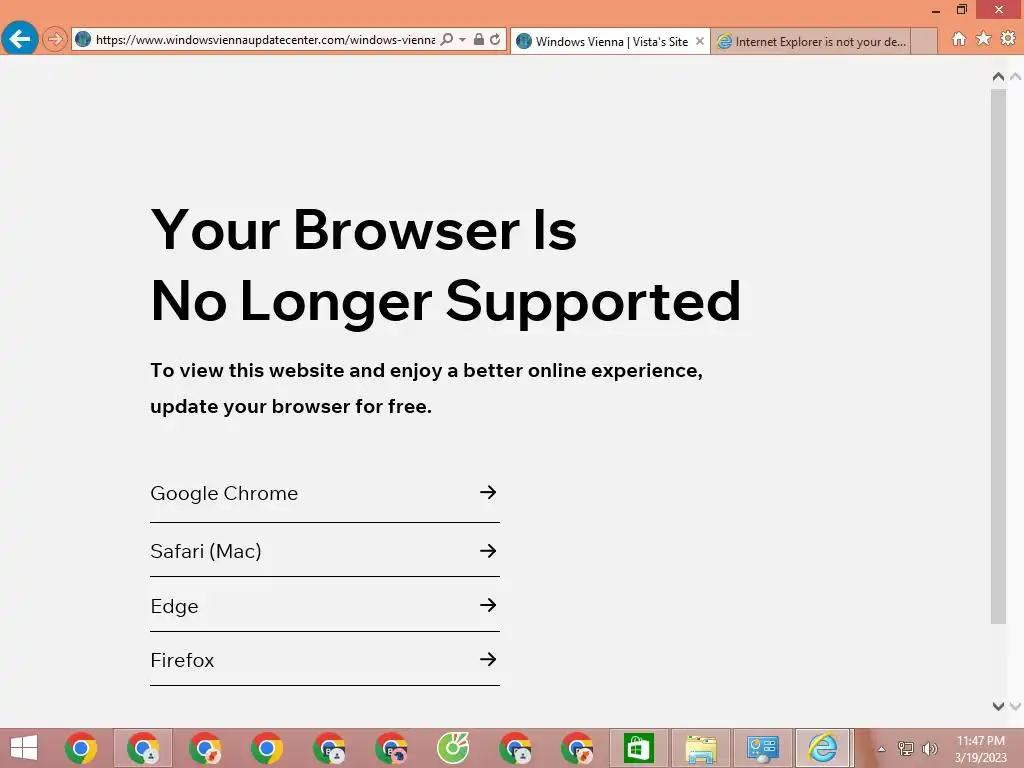Show hidden system tray icons

click(x=881, y=749)
